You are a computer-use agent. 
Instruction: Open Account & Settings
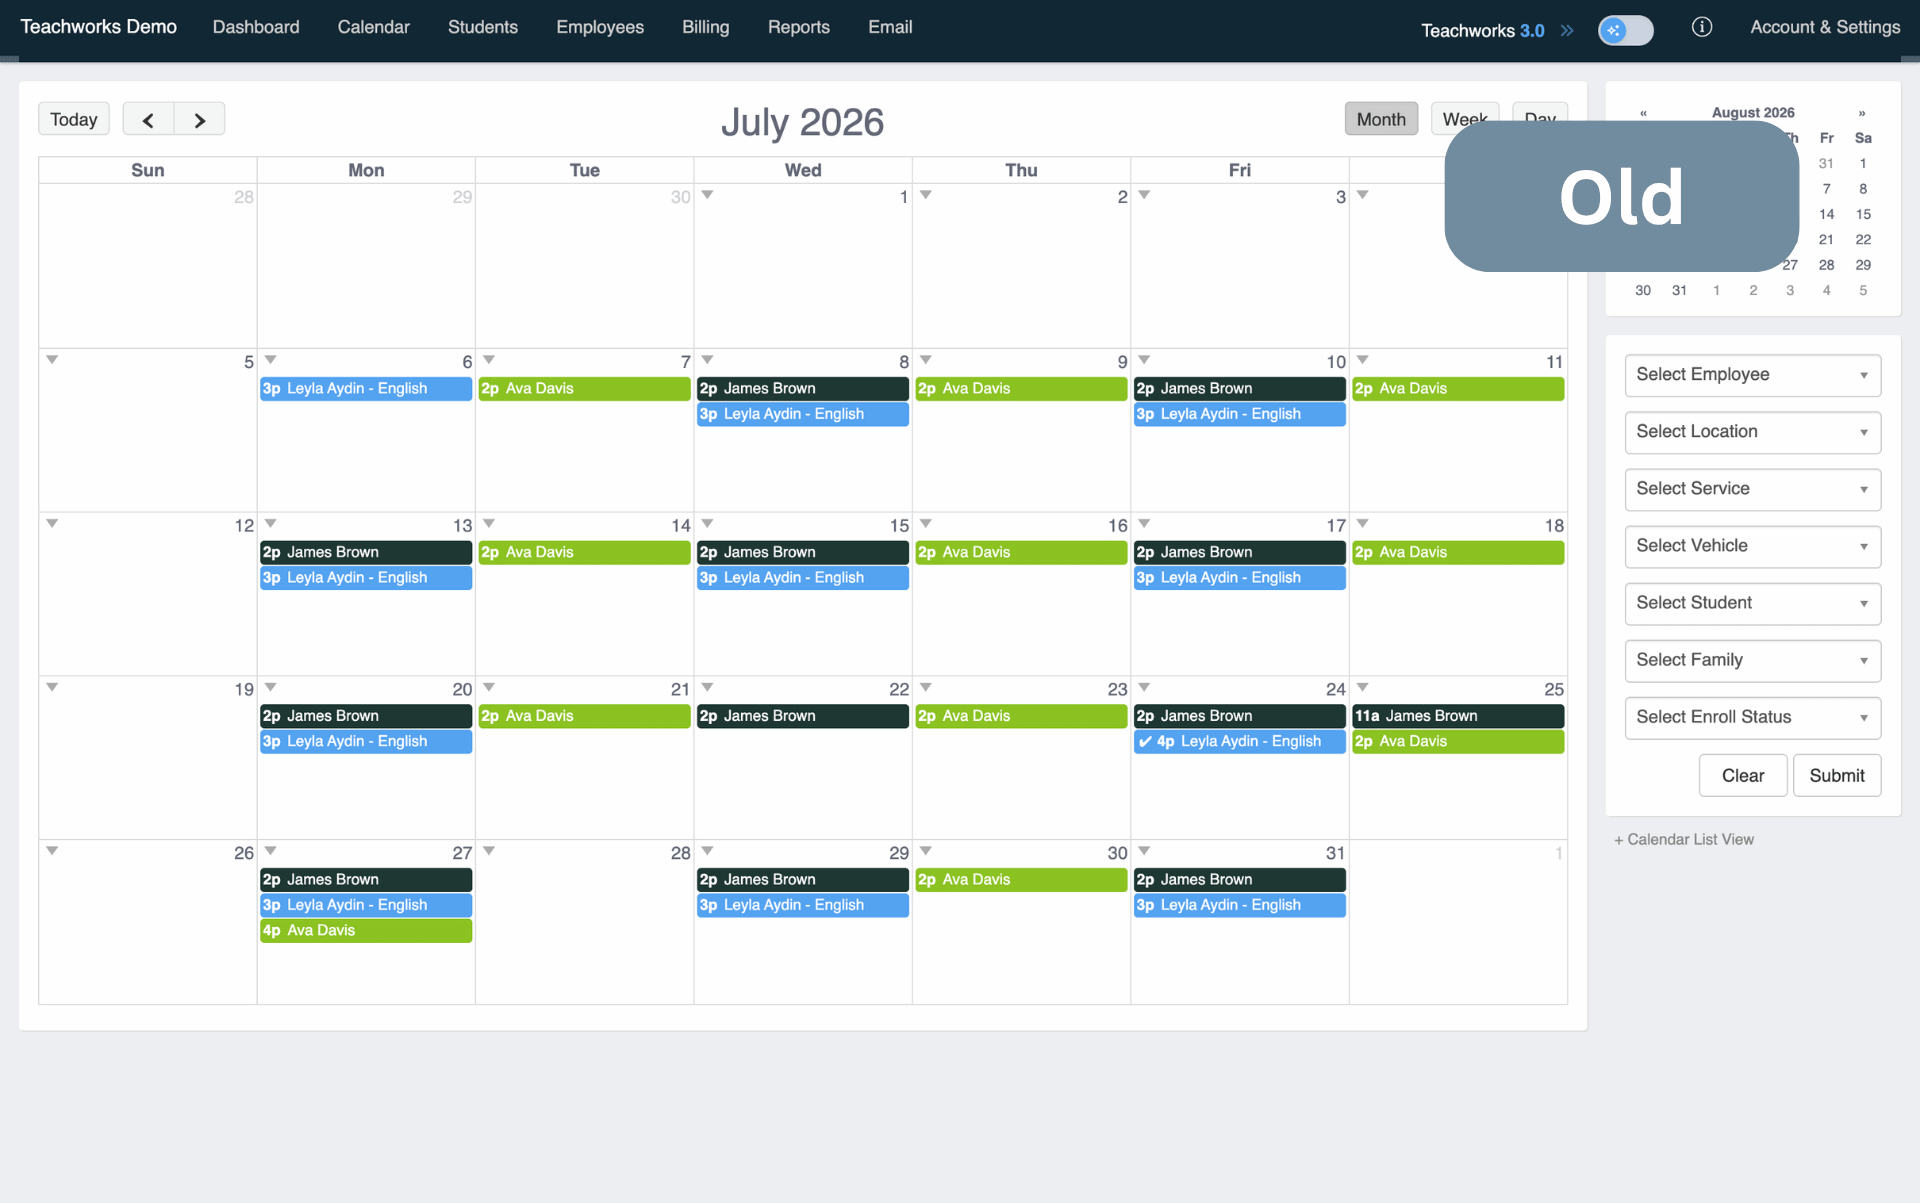(1825, 27)
